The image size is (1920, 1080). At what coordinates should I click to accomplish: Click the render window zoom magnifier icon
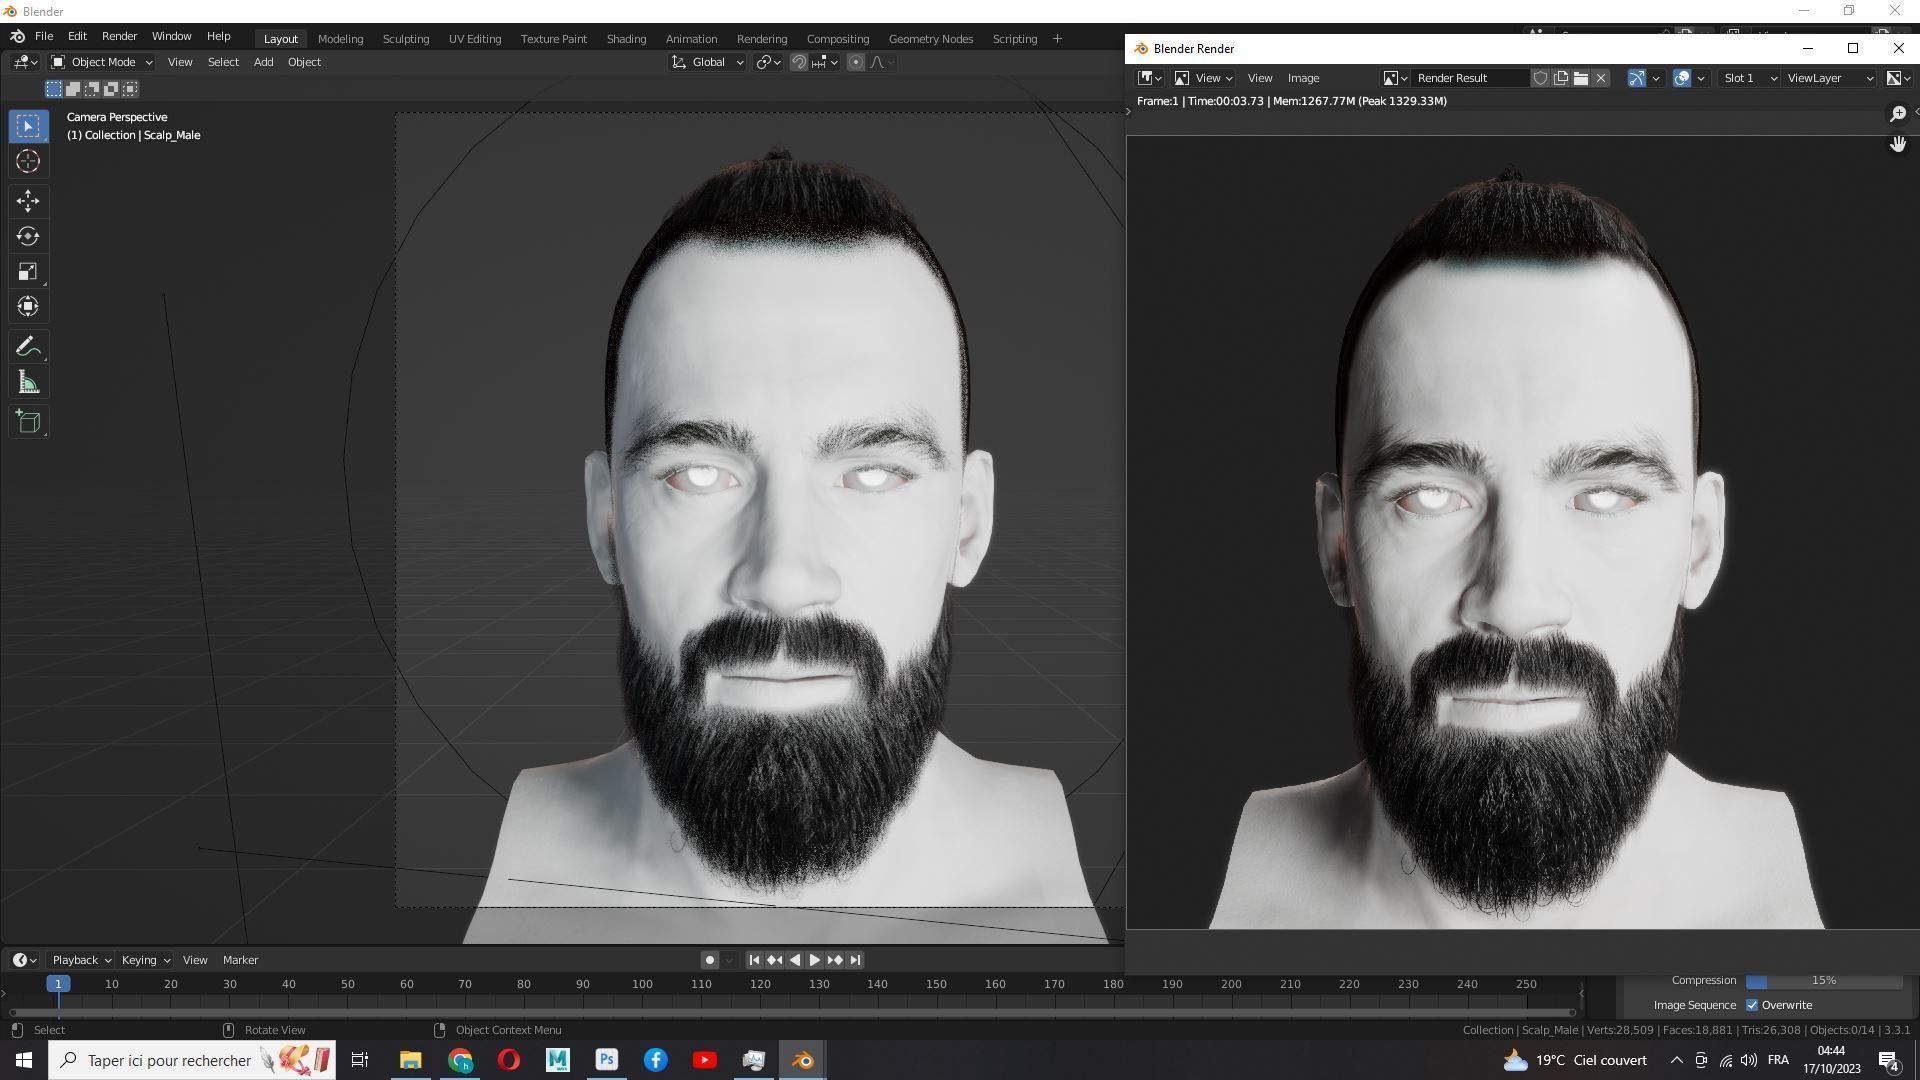tap(1897, 114)
